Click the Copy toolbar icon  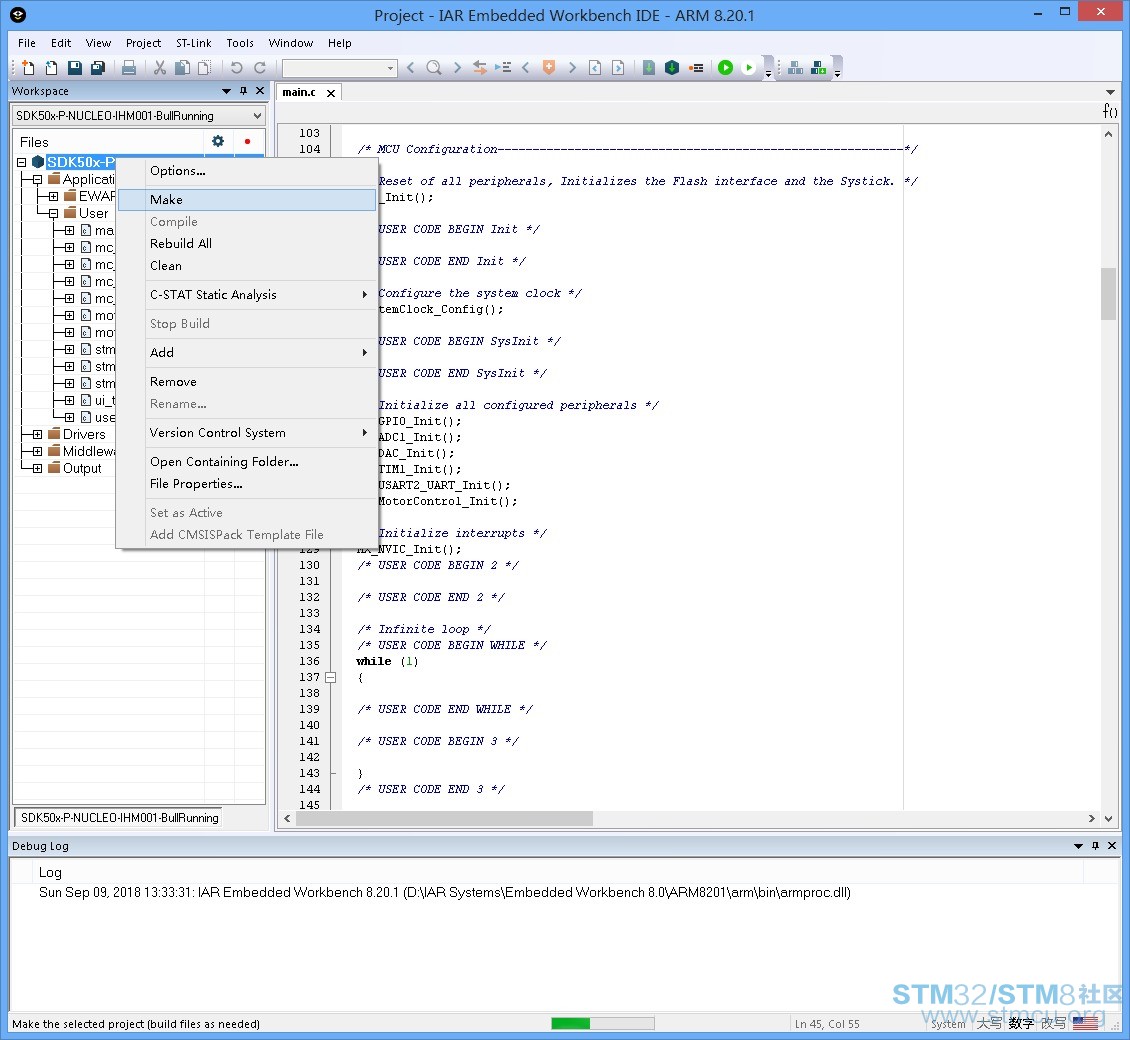click(183, 68)
